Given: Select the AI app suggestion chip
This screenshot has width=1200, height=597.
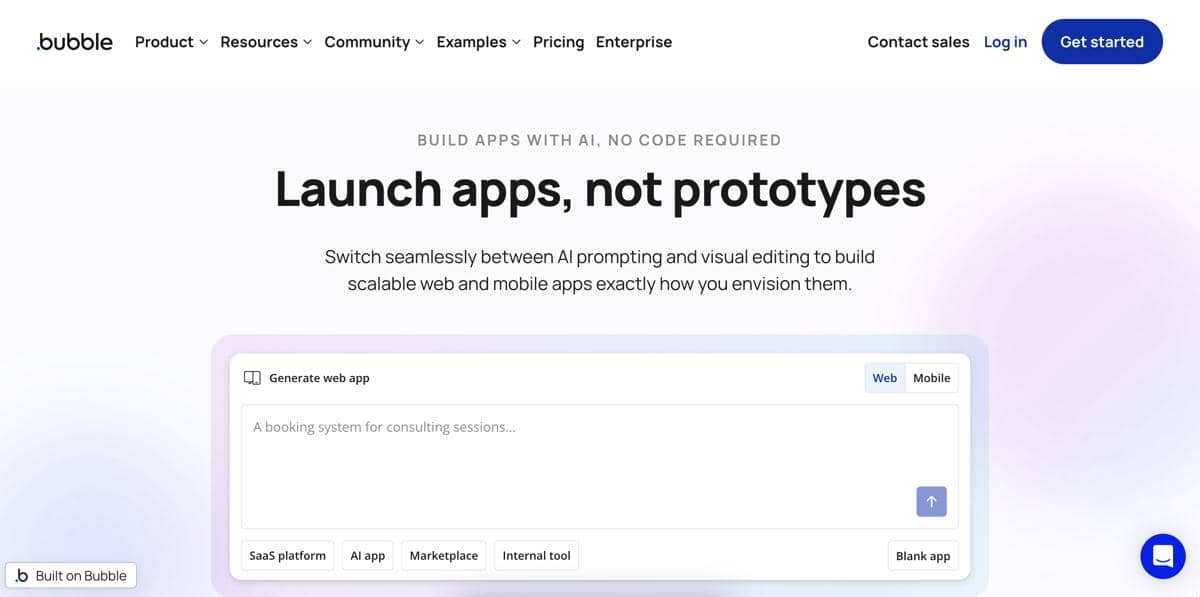Looking at the screenshot, I should 368,556.
